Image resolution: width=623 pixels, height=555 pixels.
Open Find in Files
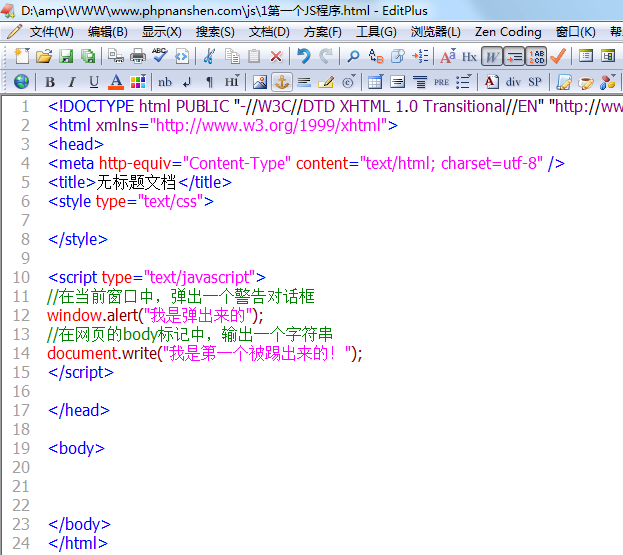point(398,56)
